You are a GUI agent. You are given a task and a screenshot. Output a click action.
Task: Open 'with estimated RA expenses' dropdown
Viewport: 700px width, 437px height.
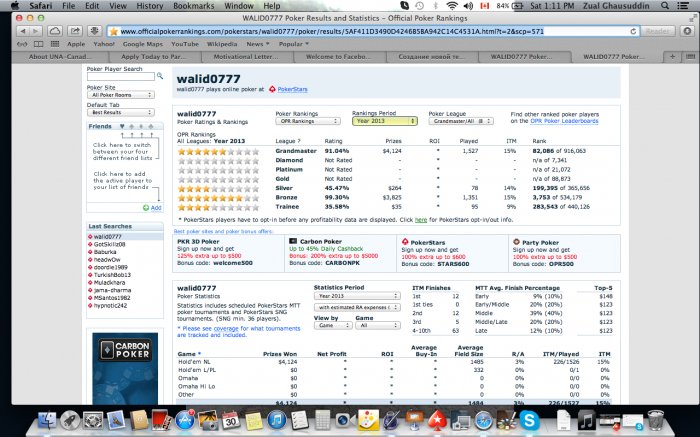[357, 307]
